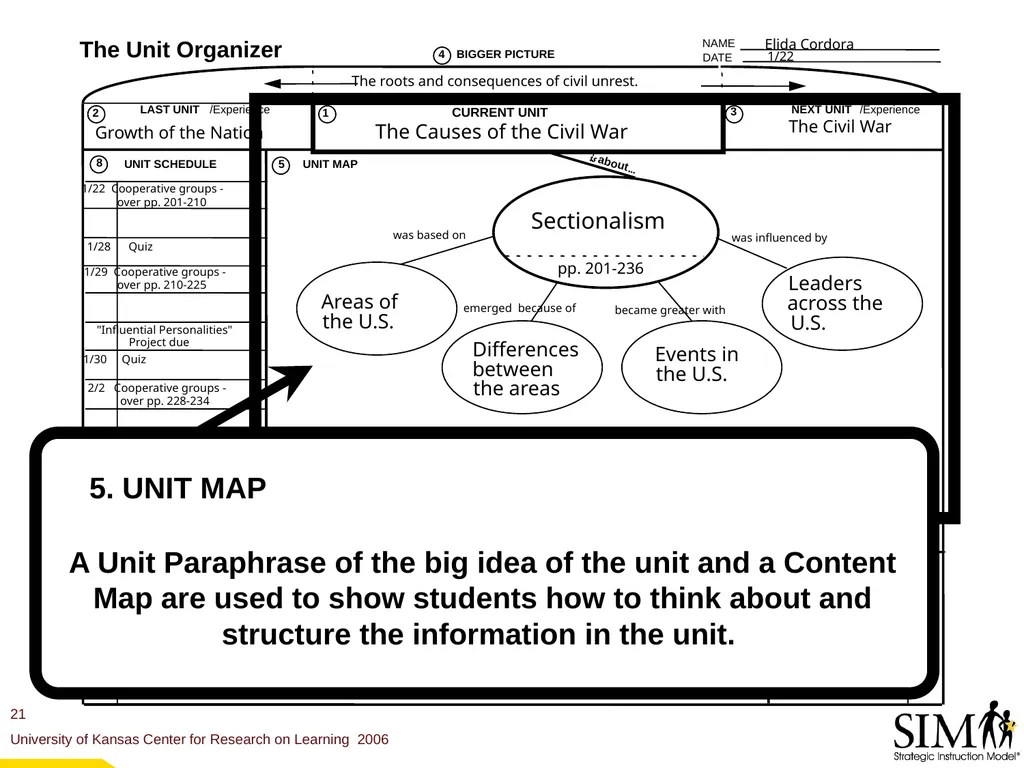Click the 'CURRENT UNIT' label
The height and width of the screenshot is (768, 1024).
coord(500,112)
